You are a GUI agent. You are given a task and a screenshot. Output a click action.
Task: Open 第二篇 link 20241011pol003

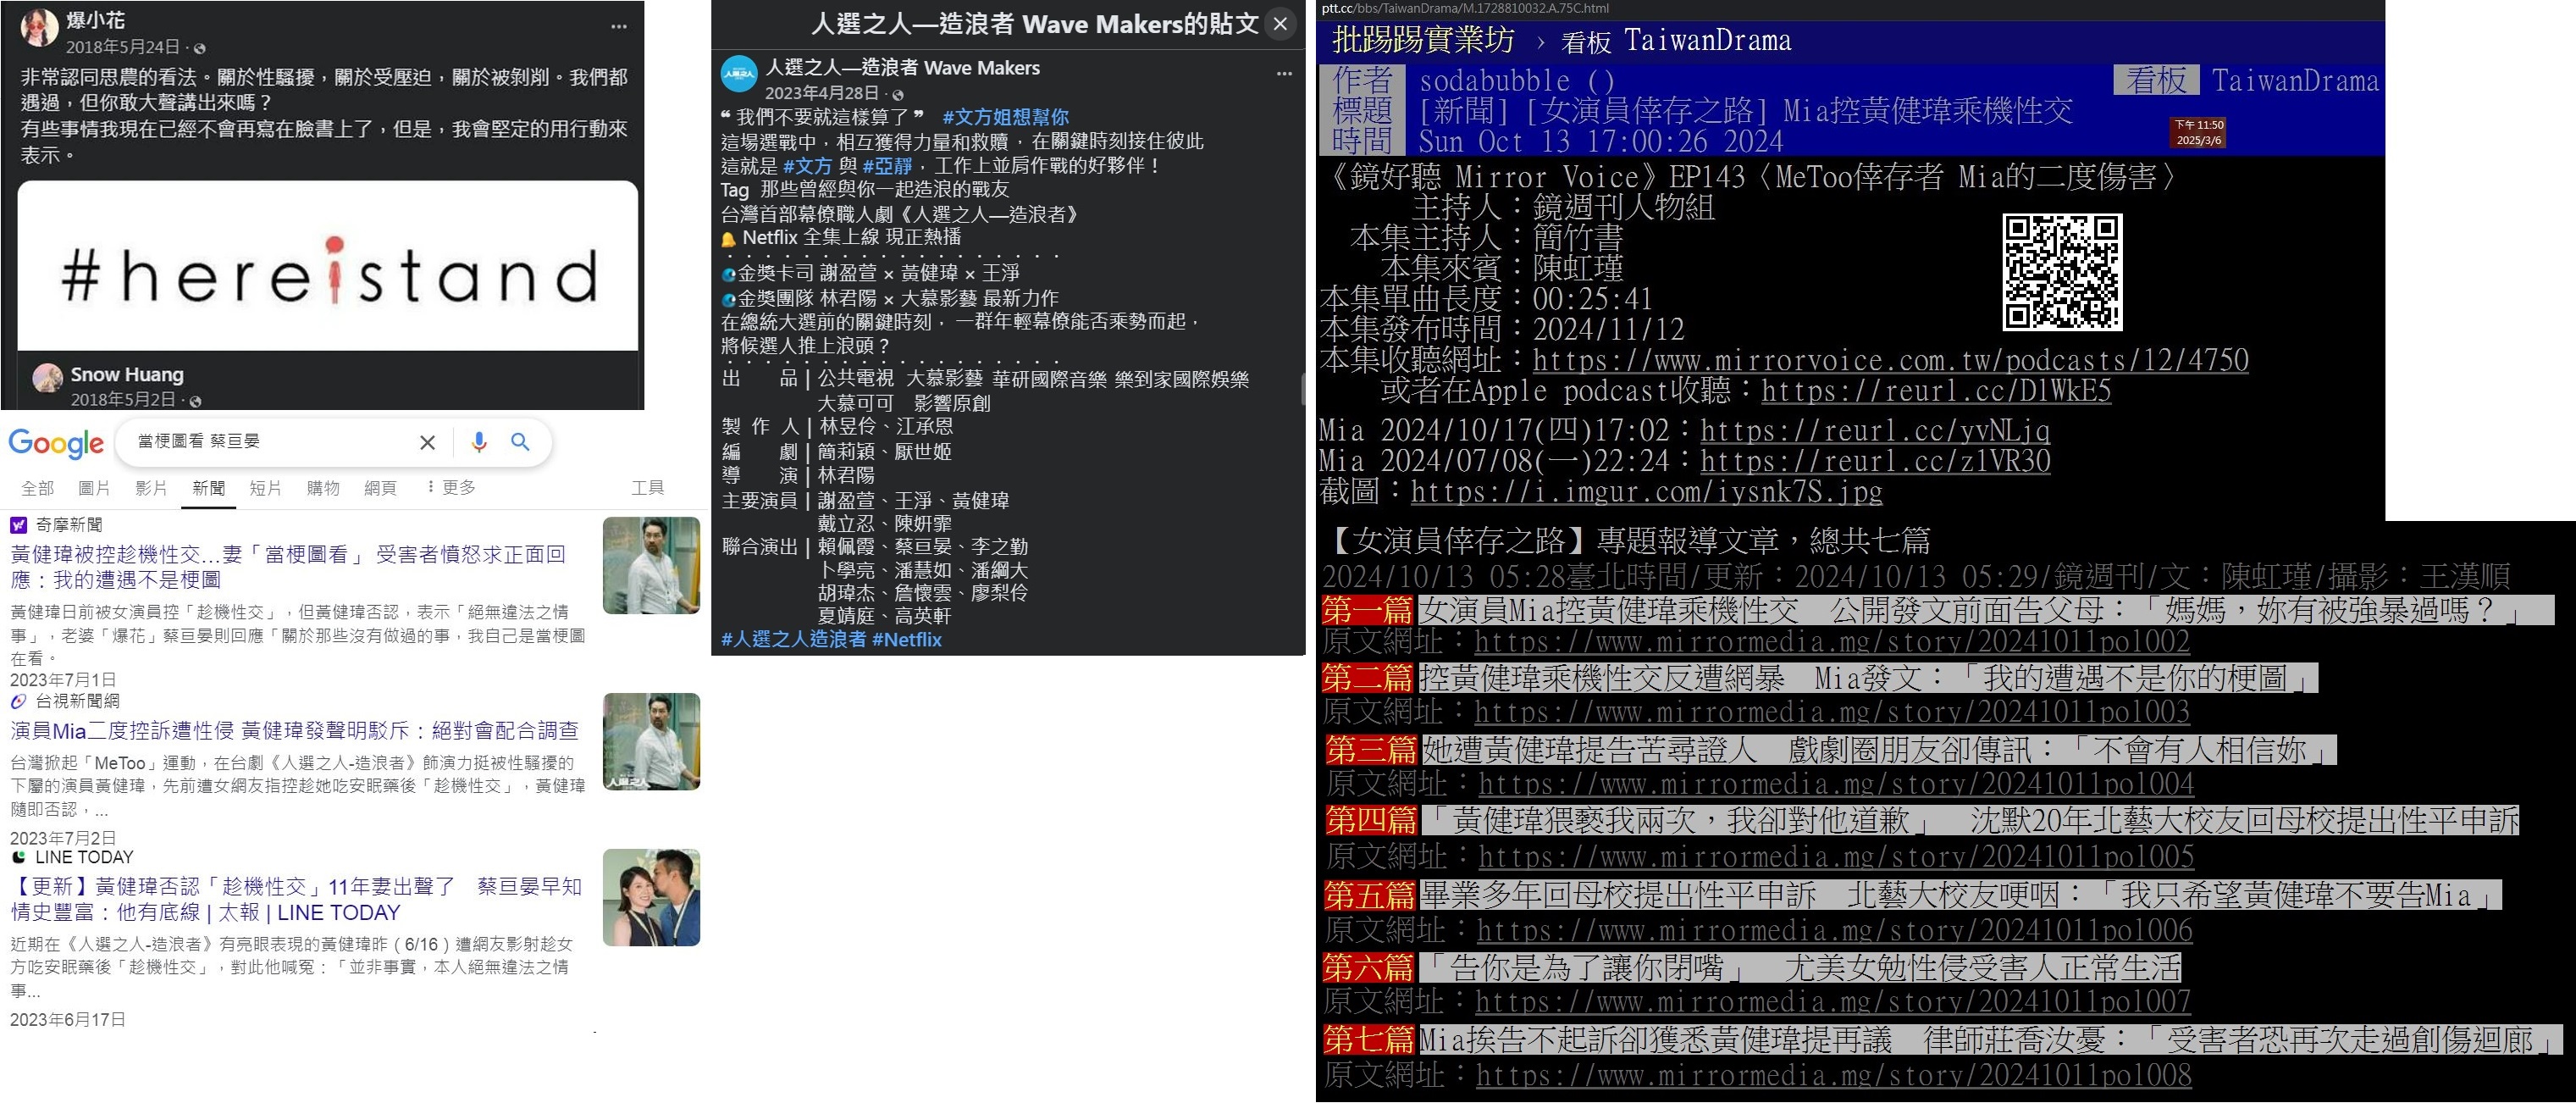pyautogui.click(x=1832, y=712)
